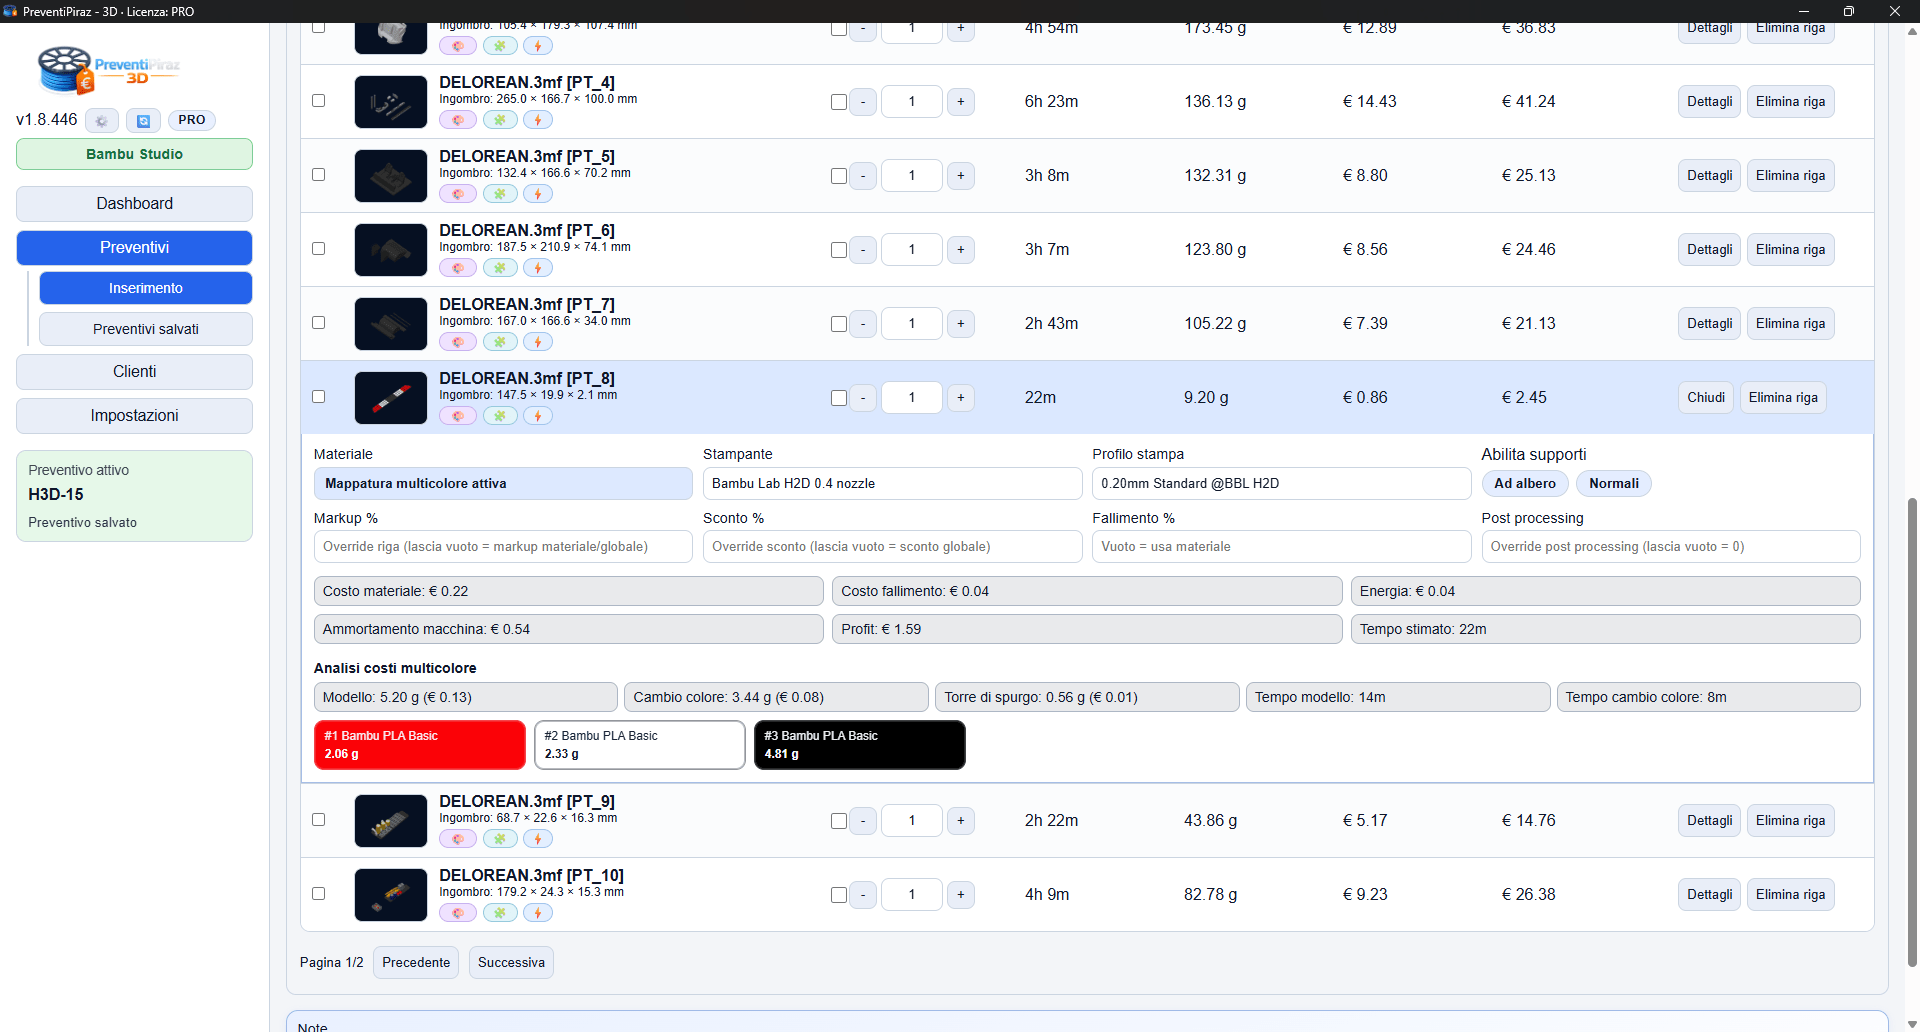The image size is (1920, 1032).
Task: Click the red #1 Bambu PLA Basic swatch
Action: pos(419,745)
